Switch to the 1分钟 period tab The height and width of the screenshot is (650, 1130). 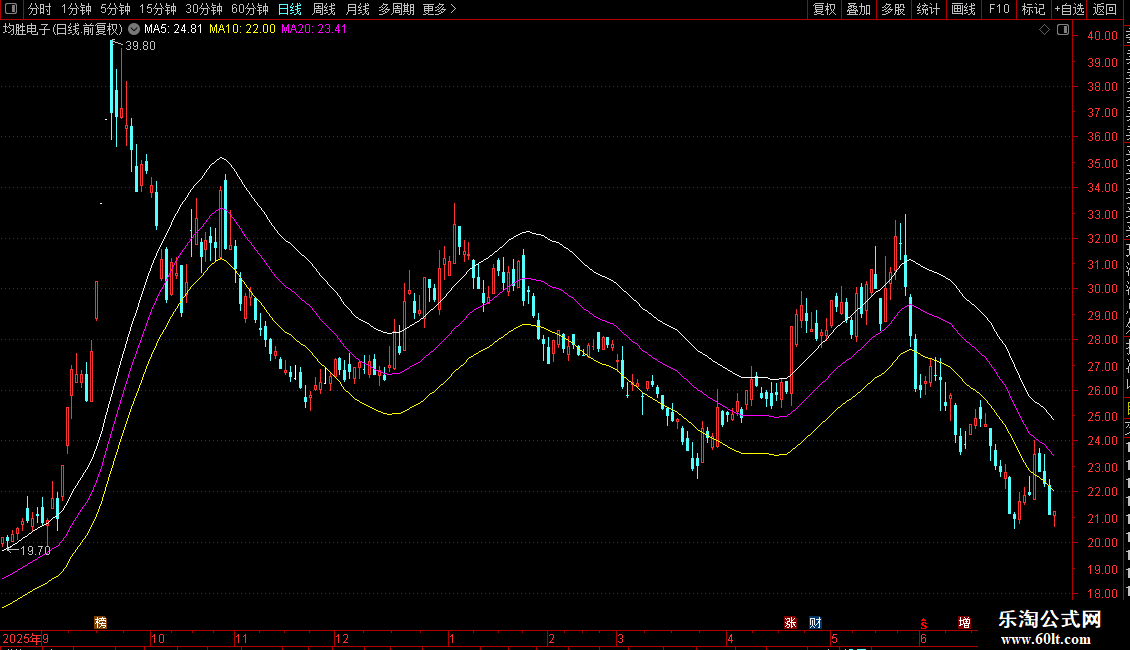tap(76, 9)
